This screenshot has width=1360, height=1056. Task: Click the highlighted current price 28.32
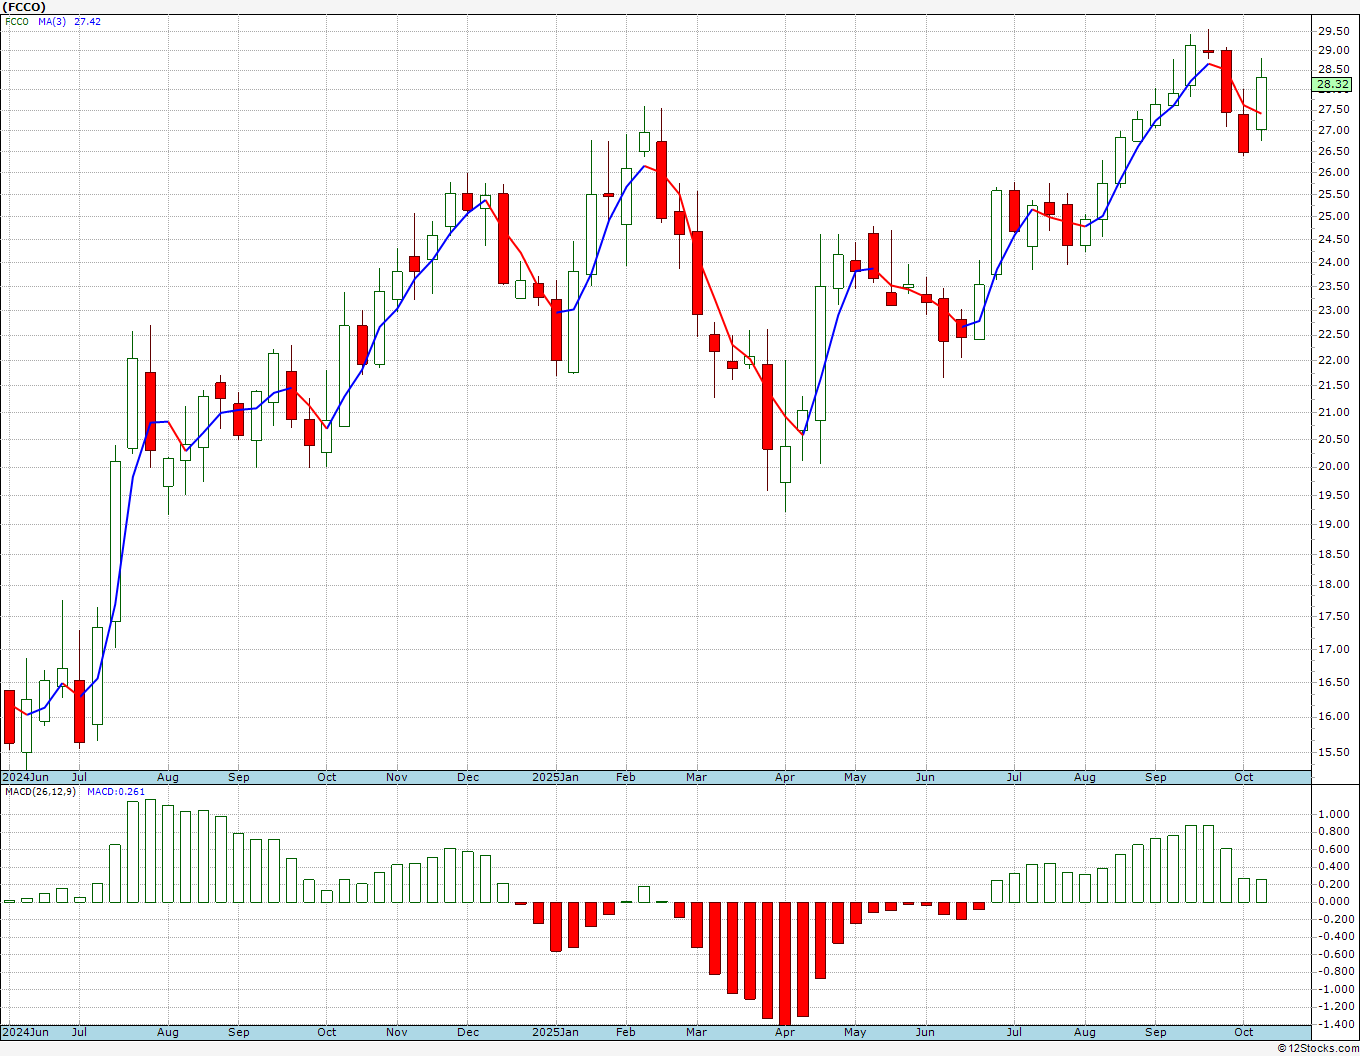tap(1333, 85)
